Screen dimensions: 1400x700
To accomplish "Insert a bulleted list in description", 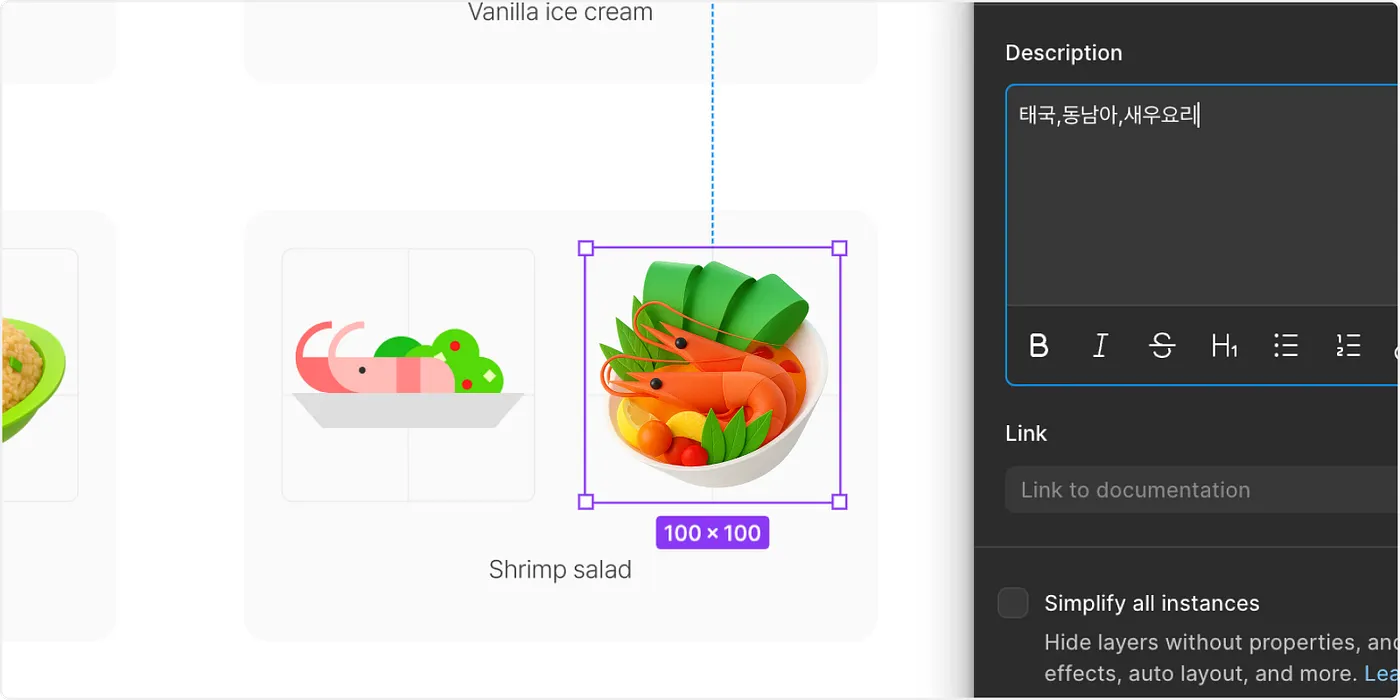I will point(1286,346).
